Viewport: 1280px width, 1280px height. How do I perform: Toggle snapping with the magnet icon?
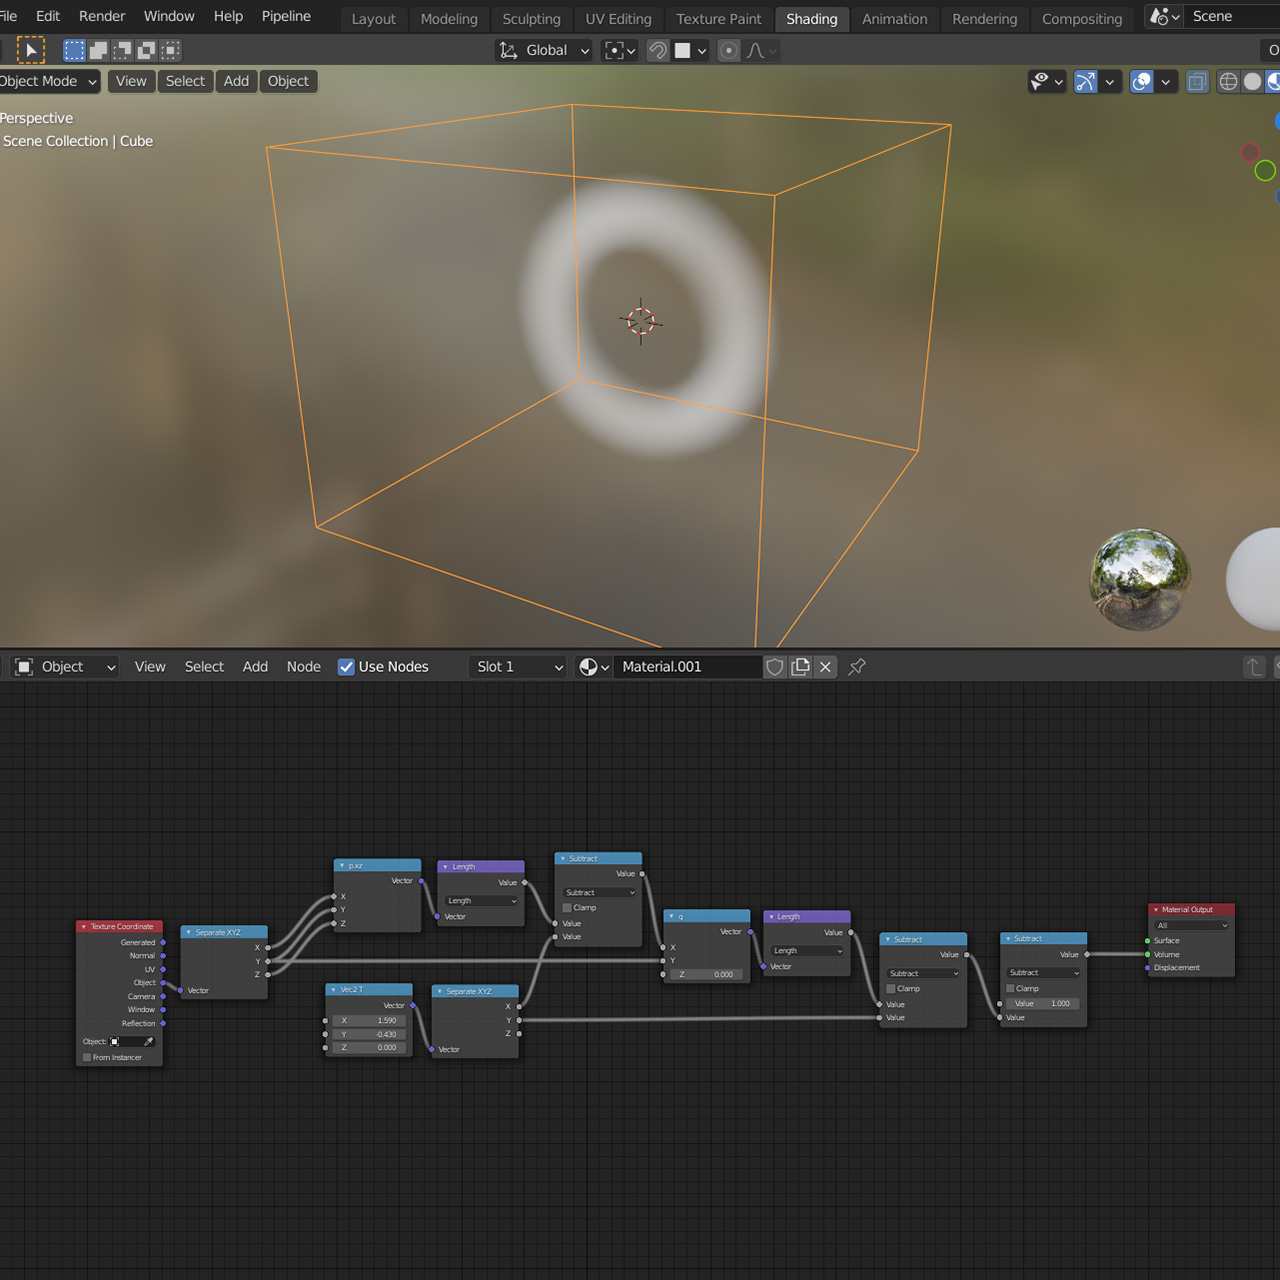658,50
